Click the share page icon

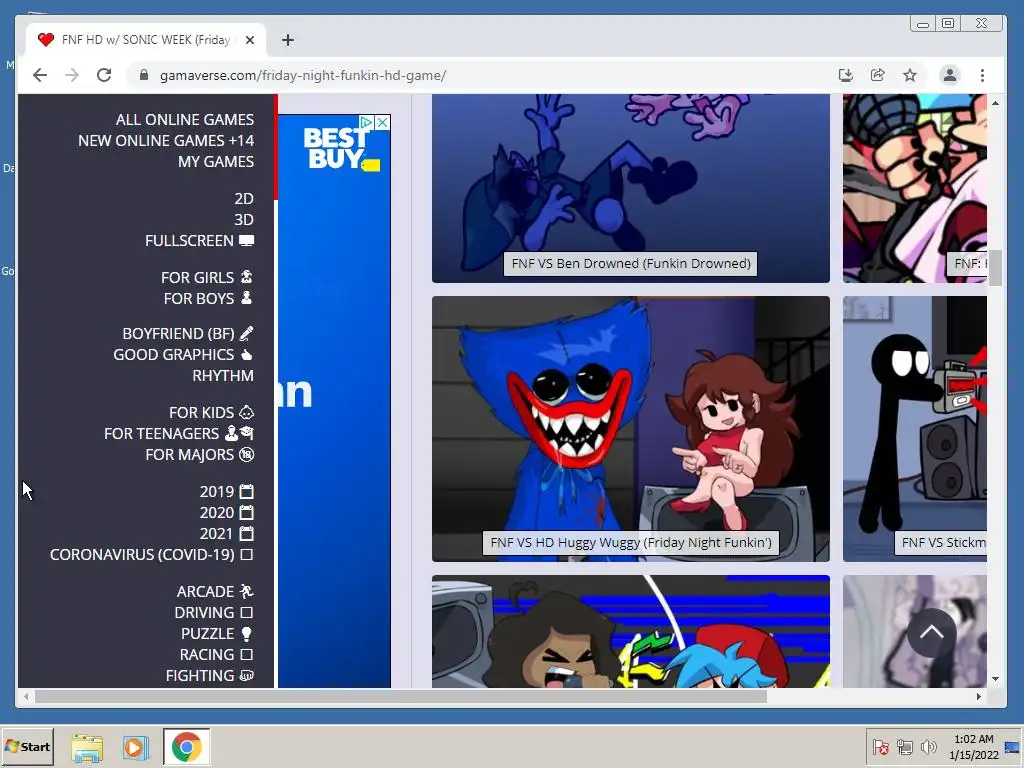click(878, 75)
